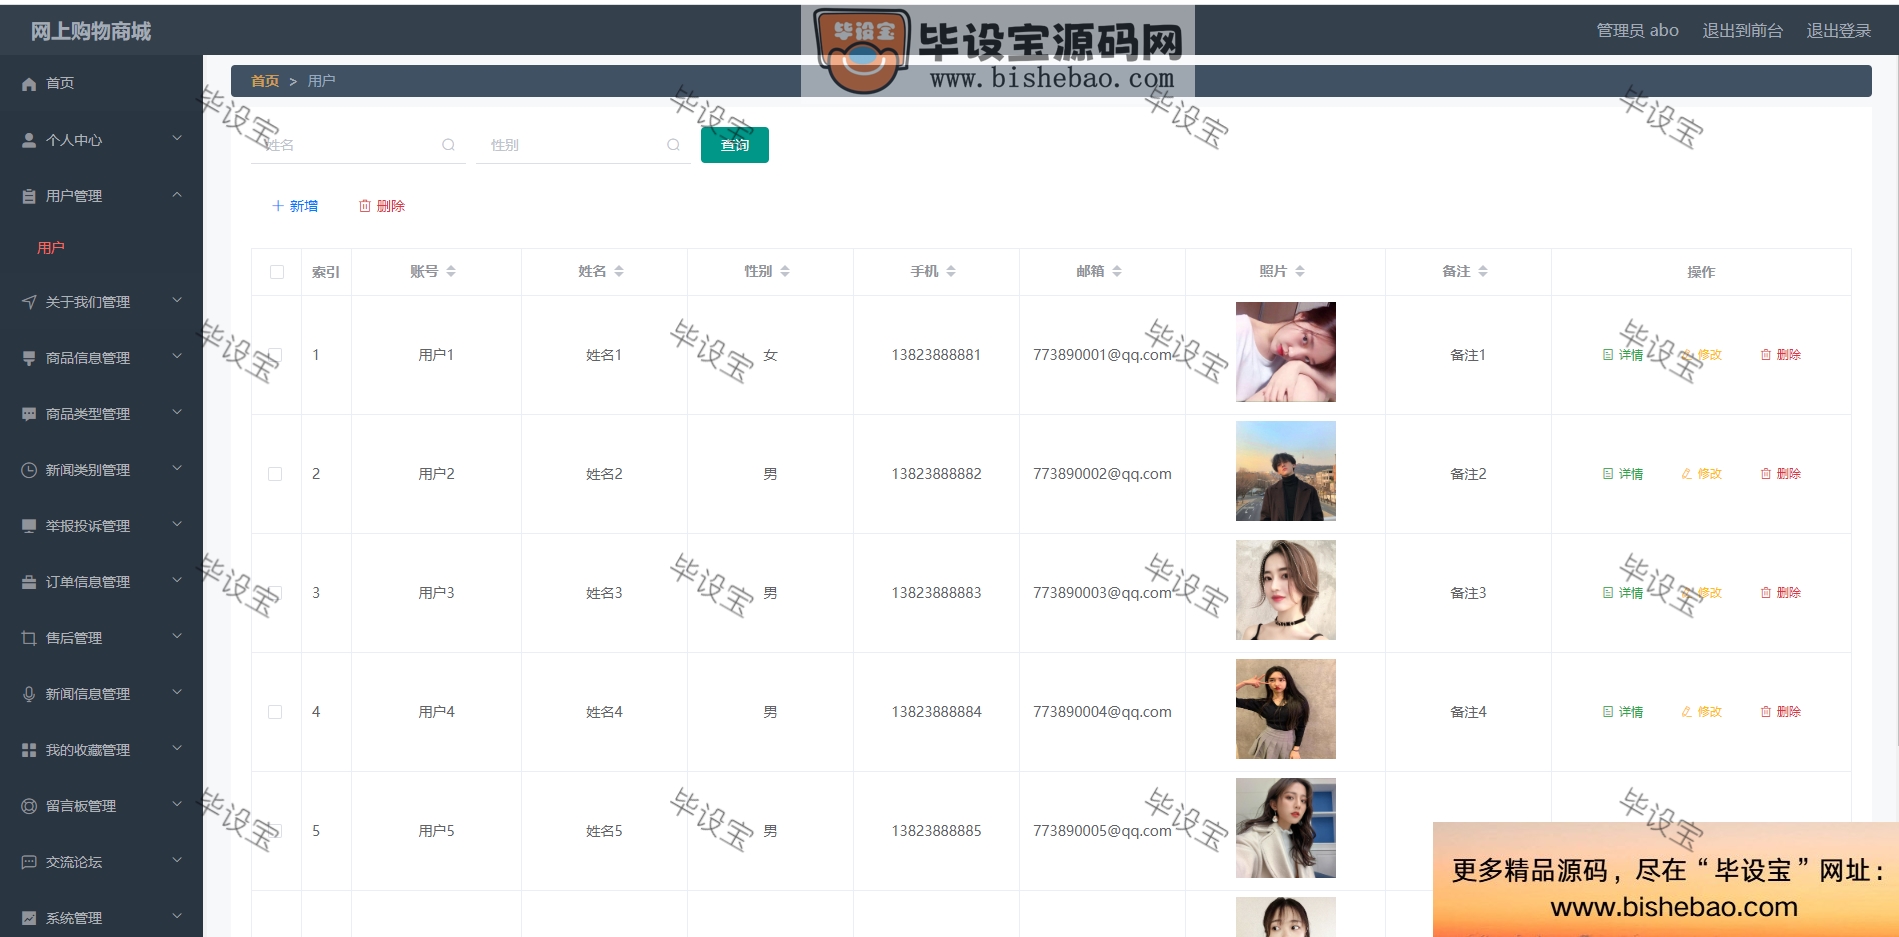The height and width of the screenshot is (937, 1899).
Task: Click 删除 for row 用户1
Action: point(1781,355)
